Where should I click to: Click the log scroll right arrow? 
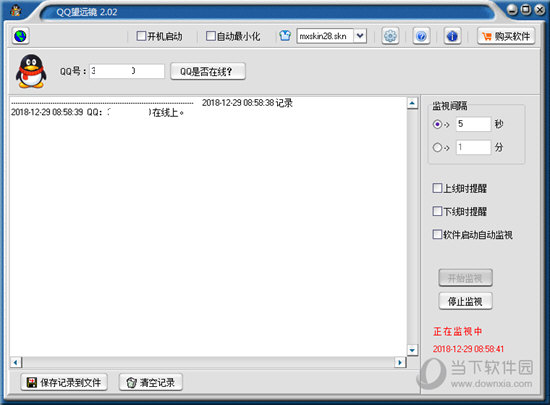point(400,362)
